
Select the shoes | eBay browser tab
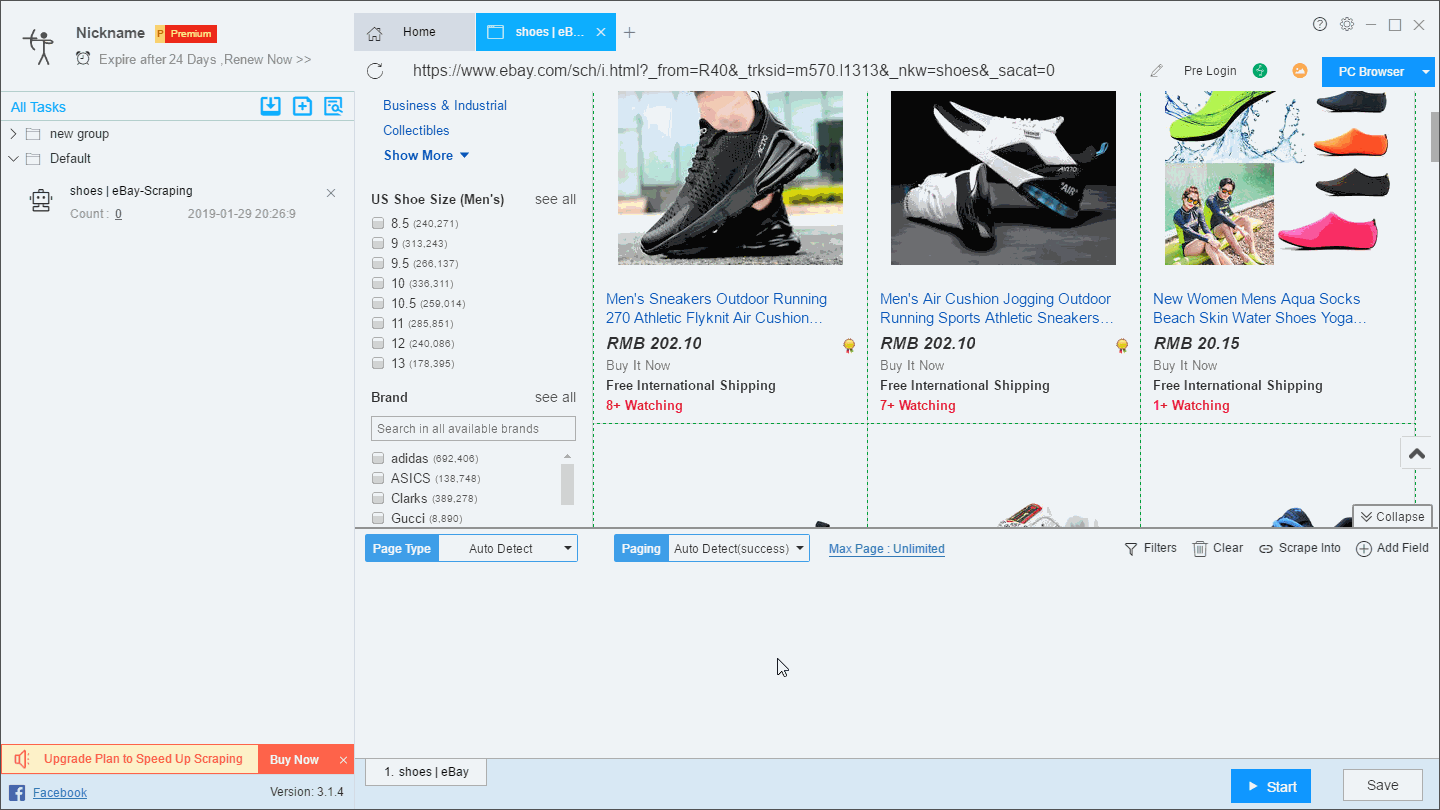546,32
